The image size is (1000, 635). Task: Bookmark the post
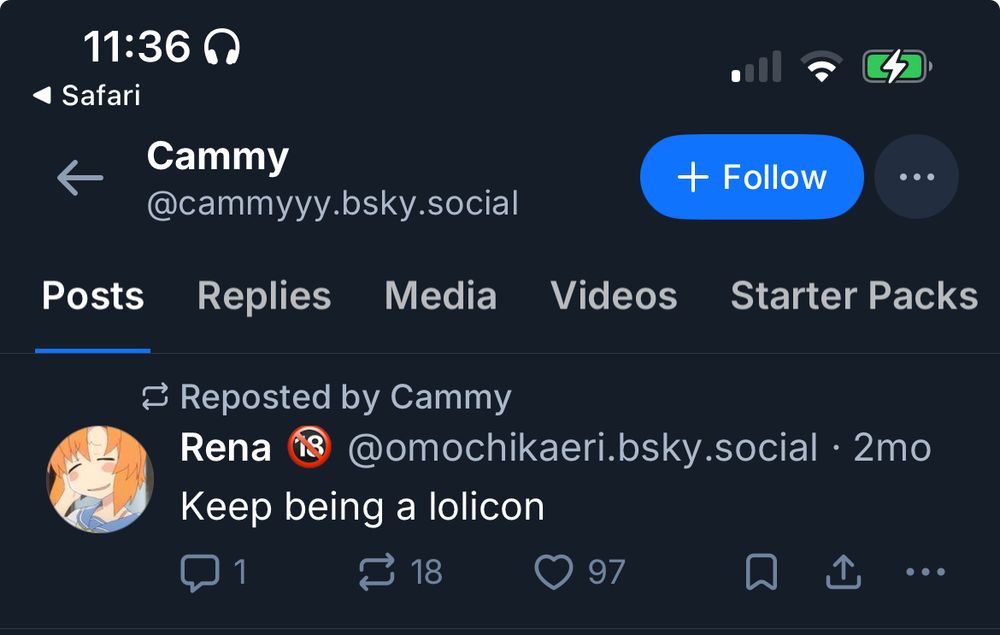[762, 572]
